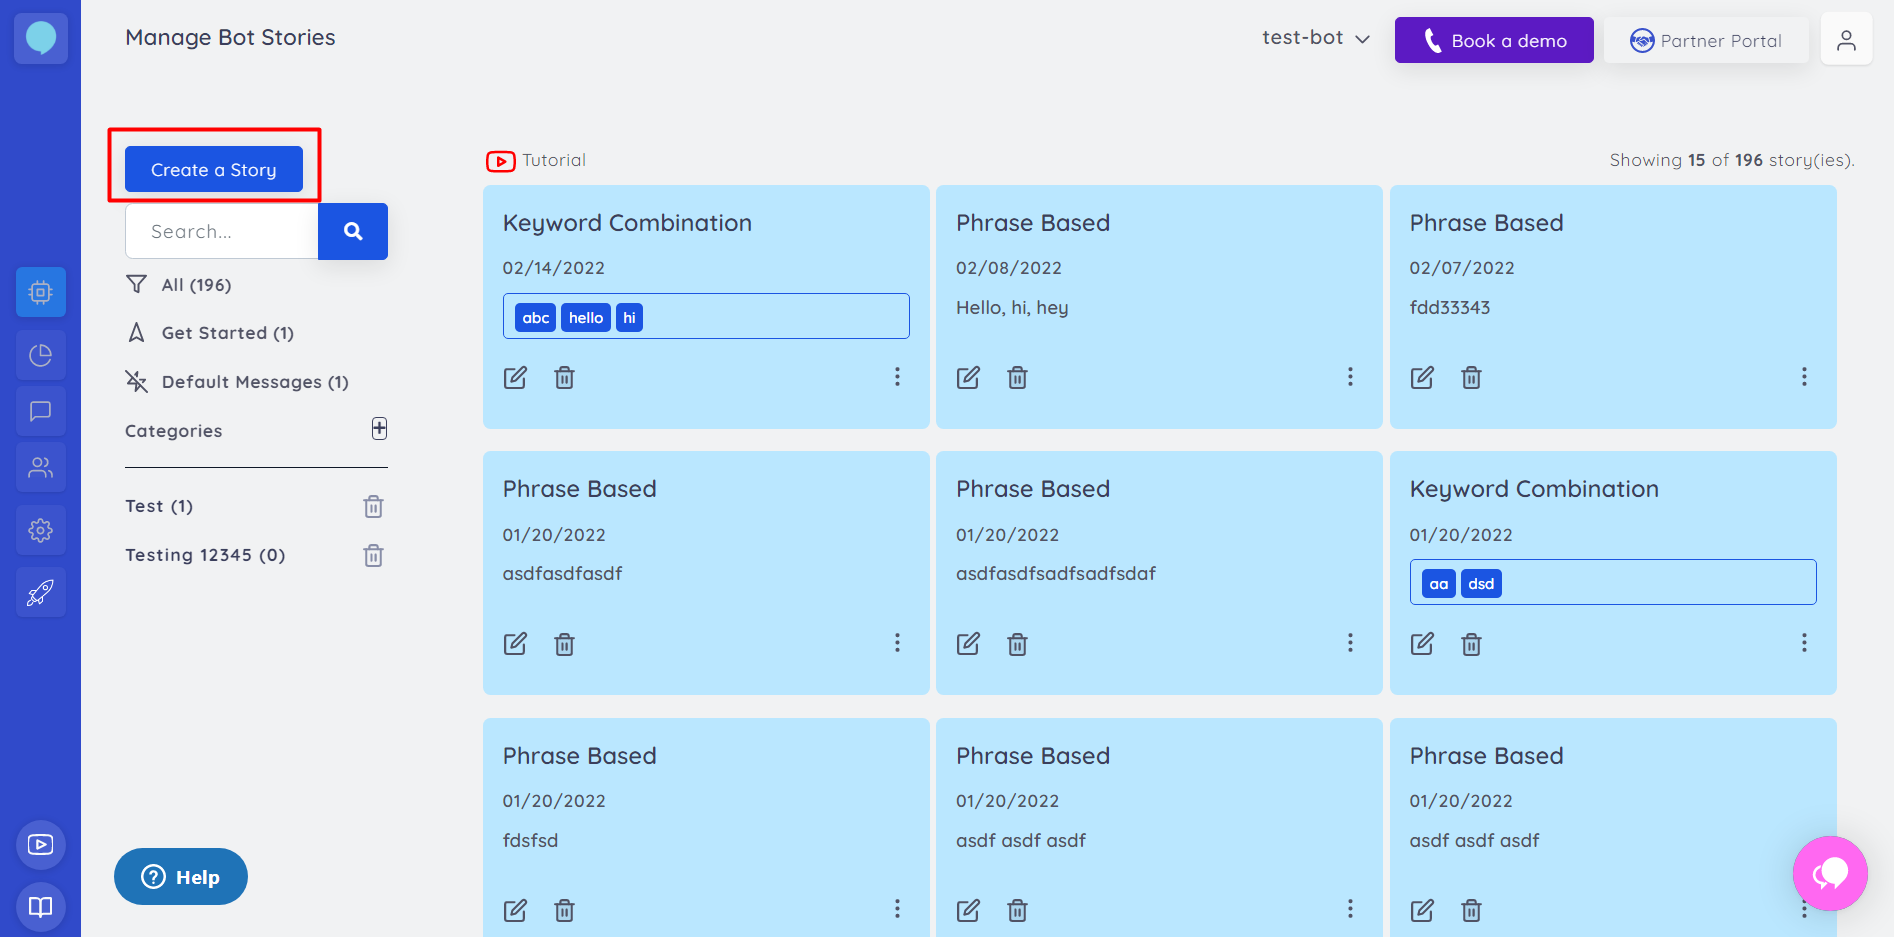Open the chat messages sidebar icon
The height and width of the screenshot is (937, 1894).
point(40,411)
